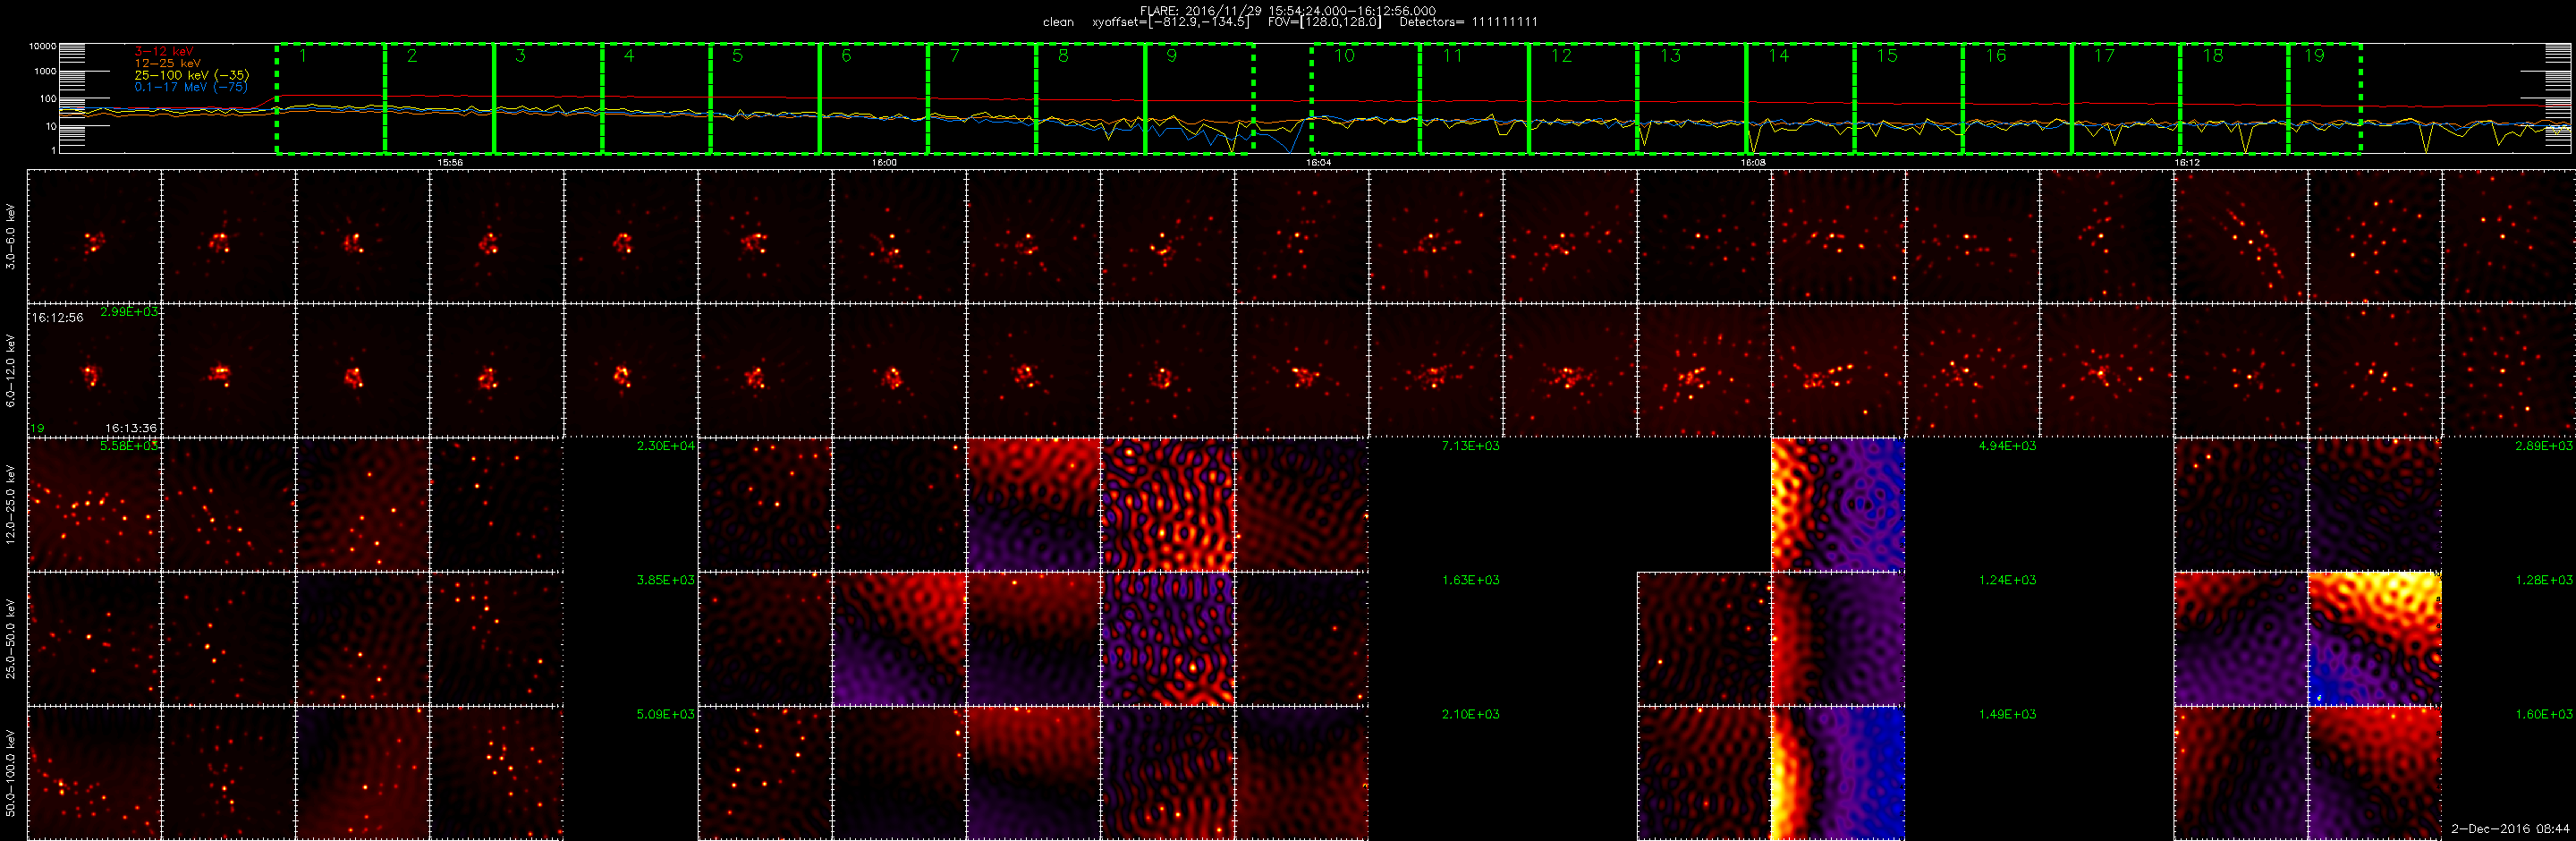Image resolution: width=2576 pixels, height=841 pixels.
Task: Click the red '3-12 keV' legend label
Action: 164,51
